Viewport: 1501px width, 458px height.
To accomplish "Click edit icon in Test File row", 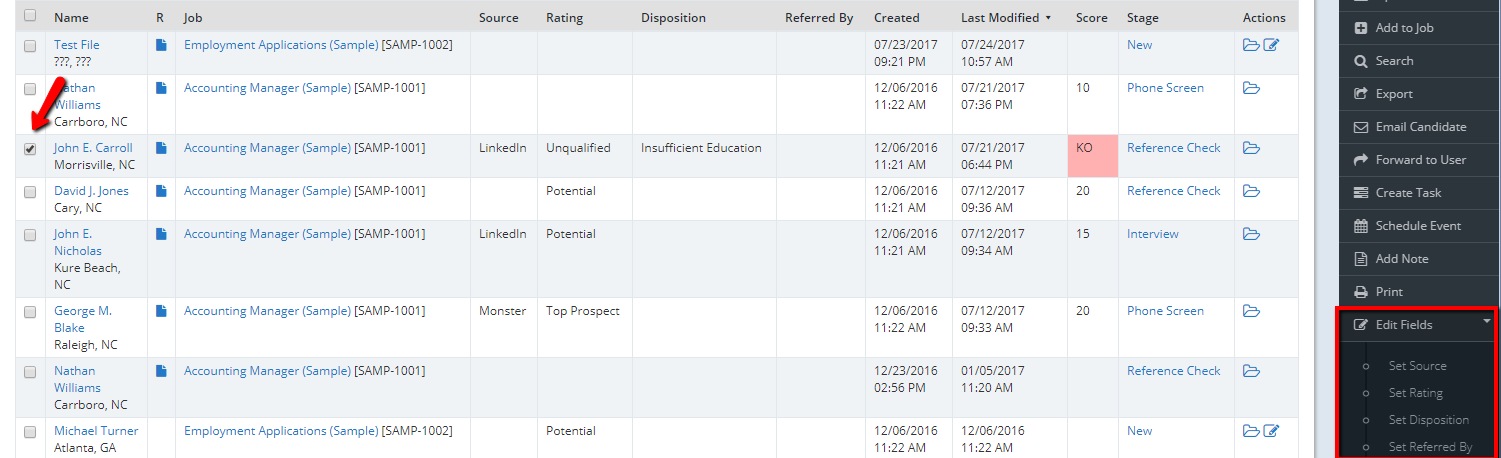I will [1271, 45].
